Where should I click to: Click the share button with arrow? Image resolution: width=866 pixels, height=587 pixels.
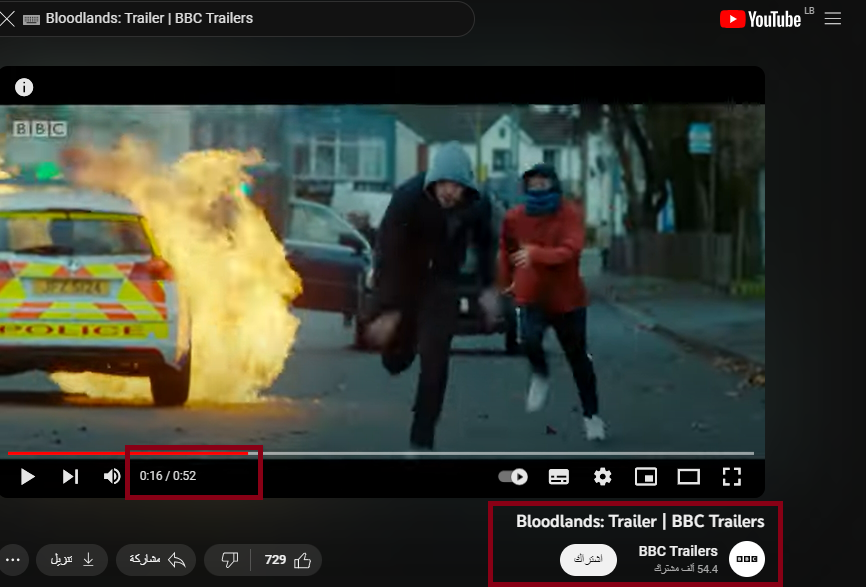(x=156, y=560)
